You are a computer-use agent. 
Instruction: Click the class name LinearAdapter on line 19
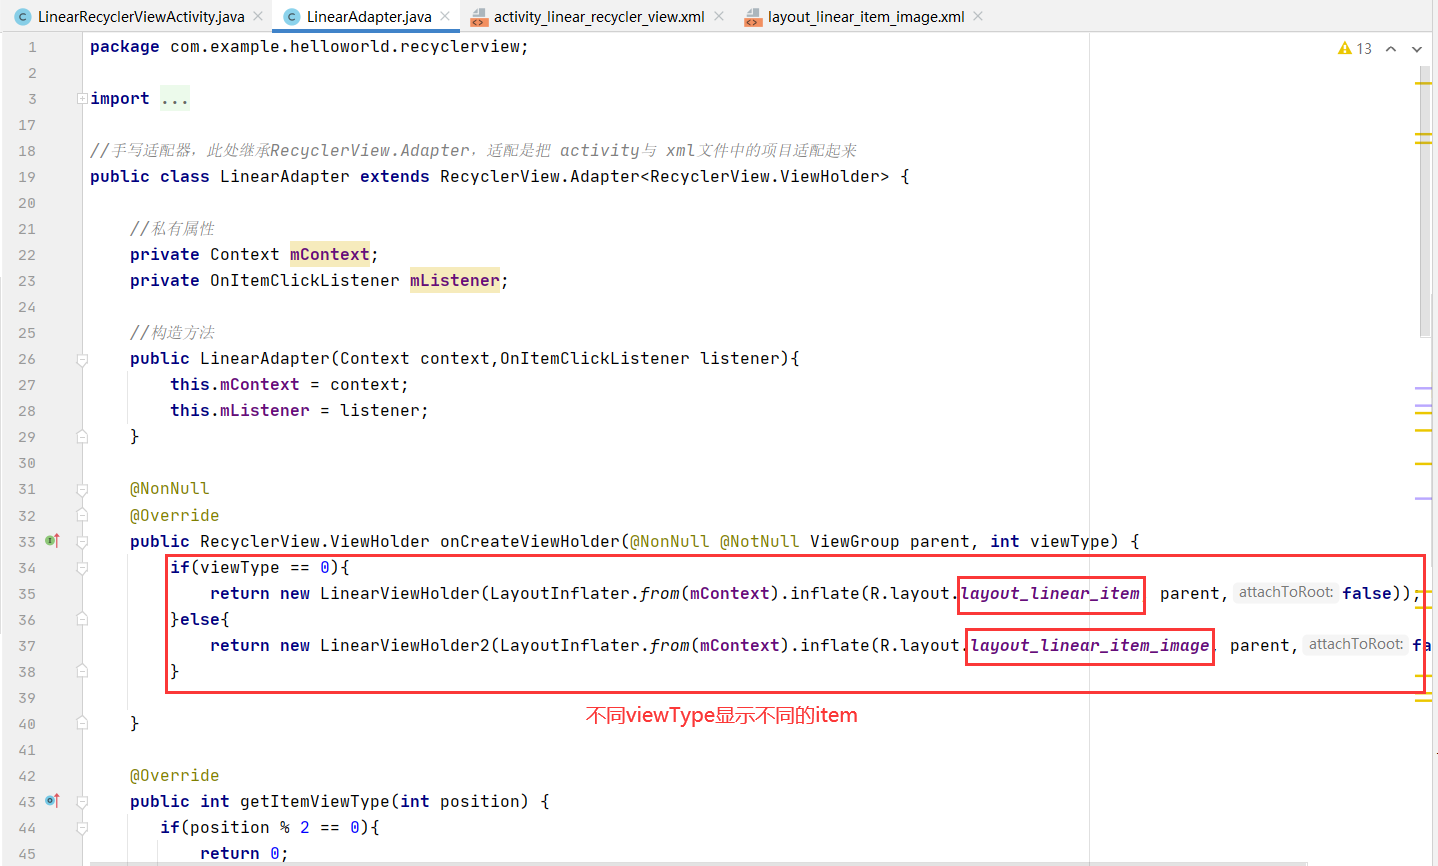tap(285, 176)
